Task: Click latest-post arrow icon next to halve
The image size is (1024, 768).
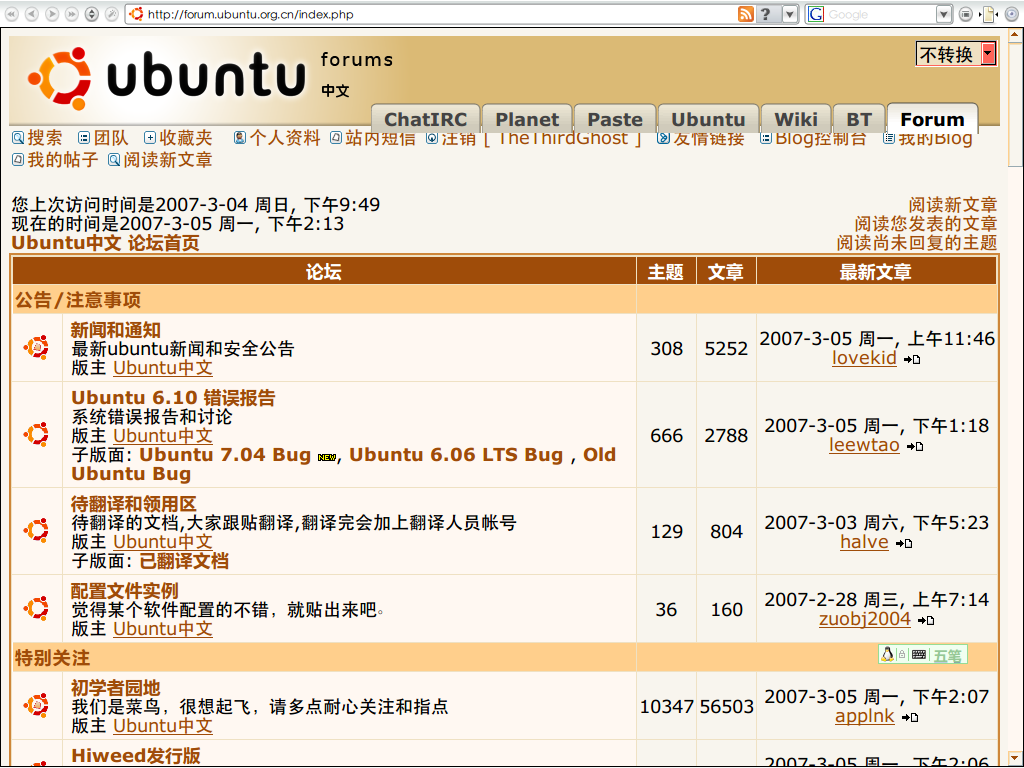Action: 904,543
